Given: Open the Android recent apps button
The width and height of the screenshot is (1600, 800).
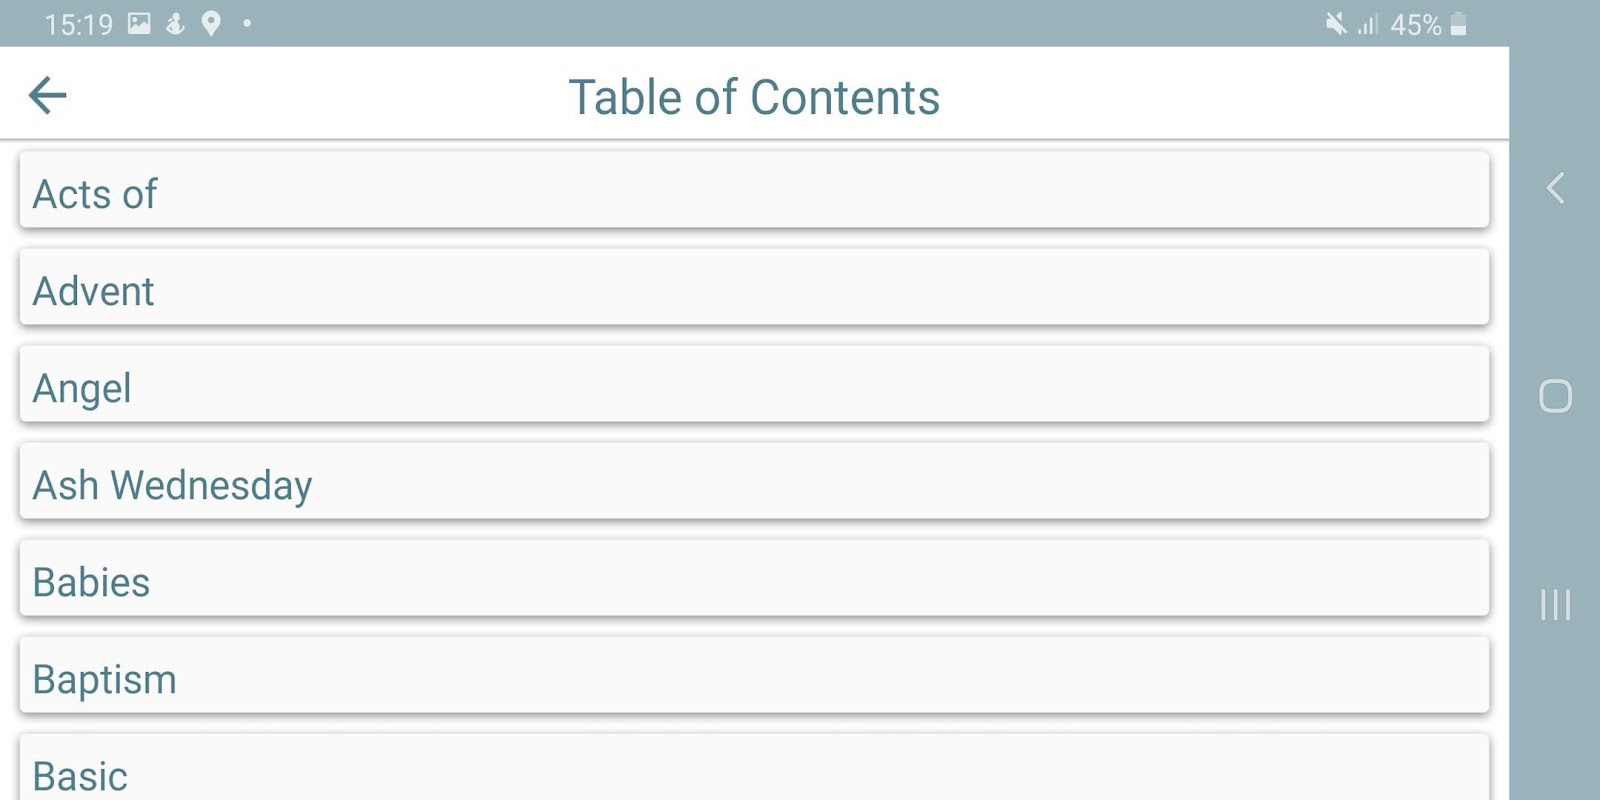Looking at the screenshot, I should click(x=1555, y=605).
